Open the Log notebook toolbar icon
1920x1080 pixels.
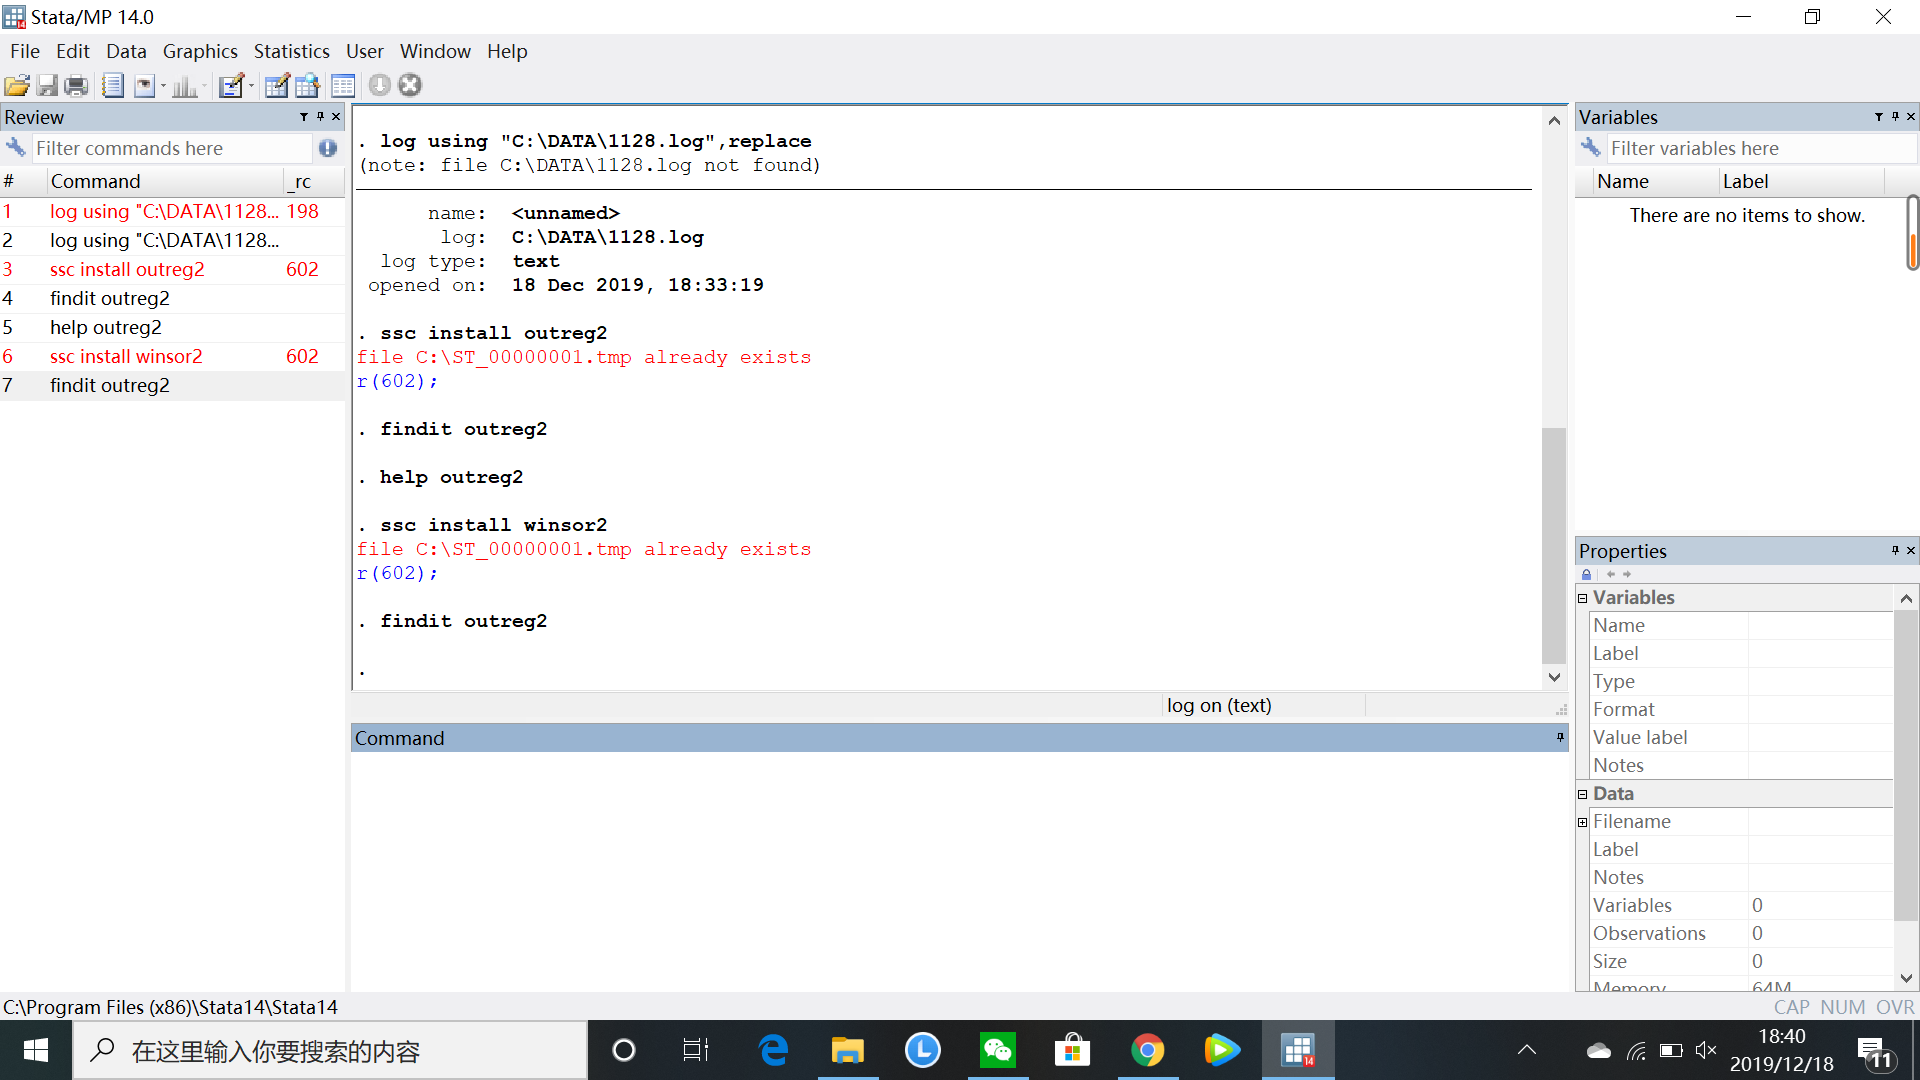pos(112,86)
